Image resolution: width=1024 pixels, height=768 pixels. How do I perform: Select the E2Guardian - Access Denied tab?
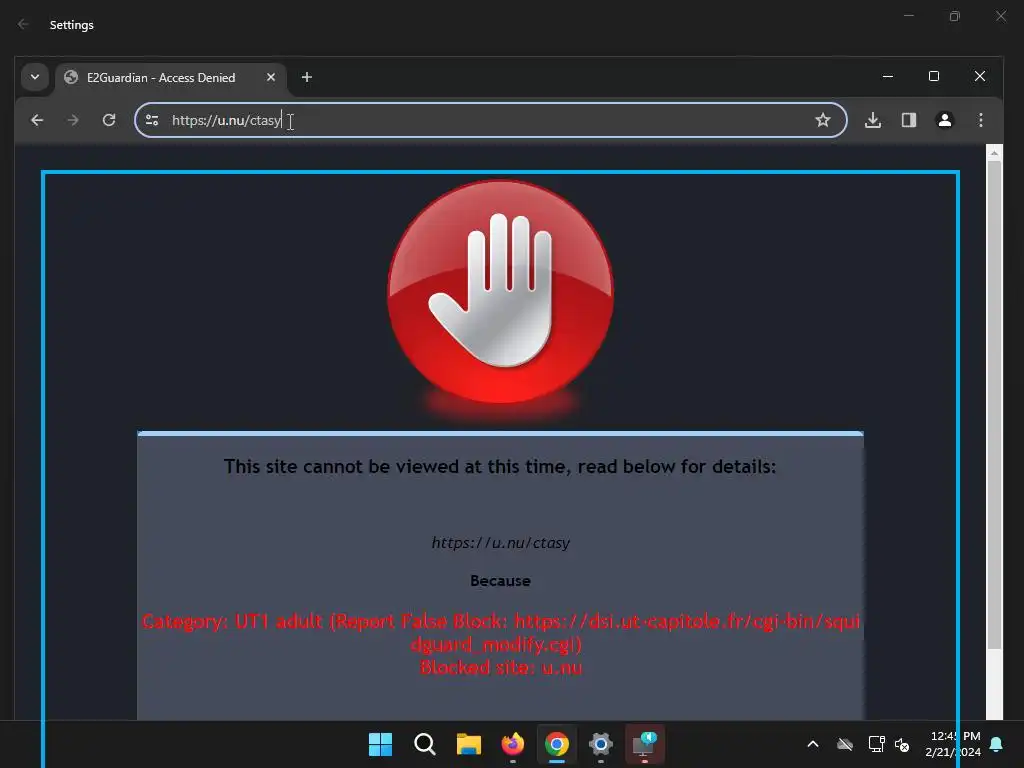click(x=171, y=78)
